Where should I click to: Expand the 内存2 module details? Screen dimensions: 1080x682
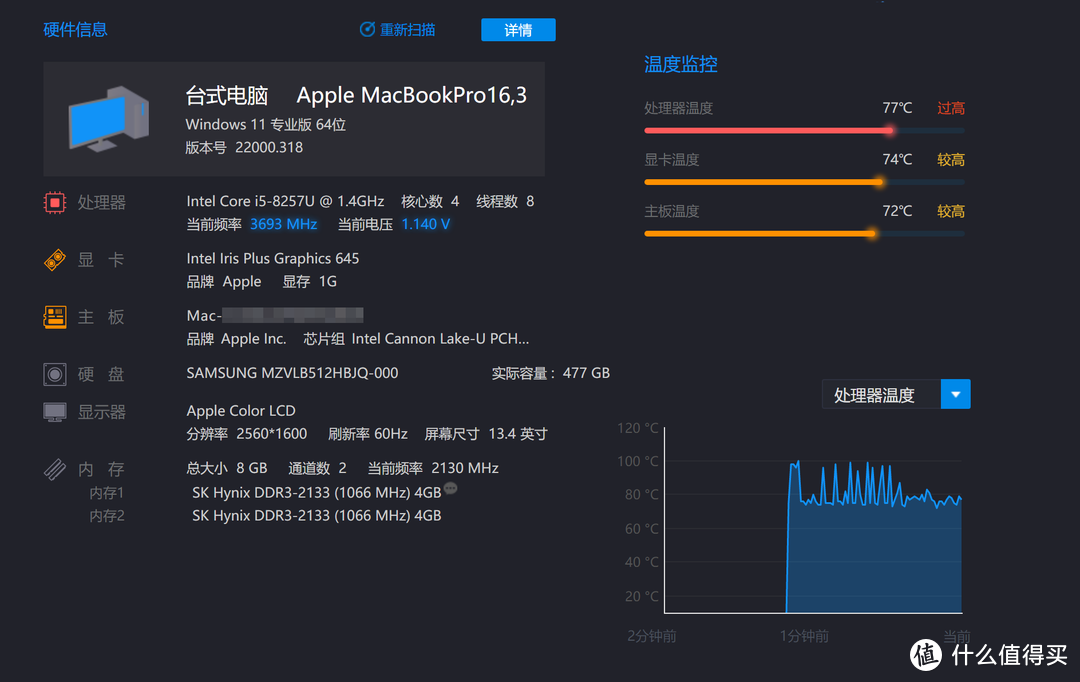[x=108, y=515]
